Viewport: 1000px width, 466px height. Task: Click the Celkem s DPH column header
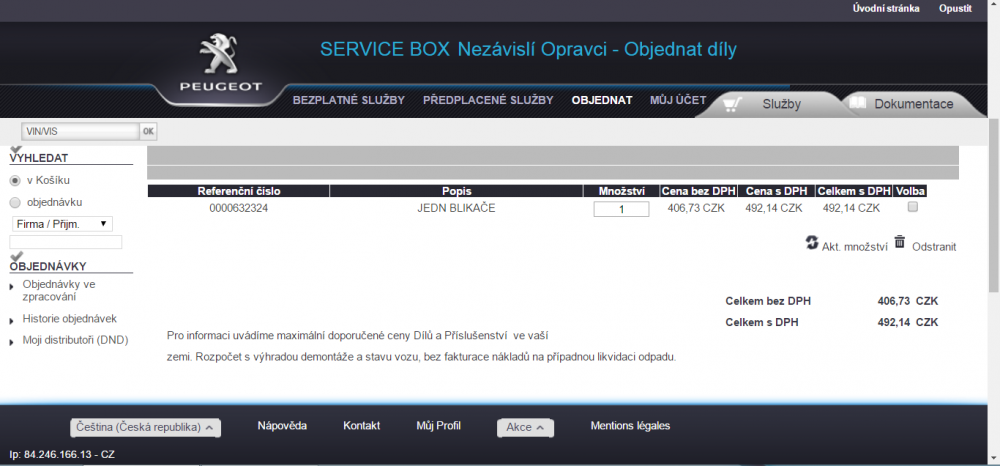click(854, 191)
